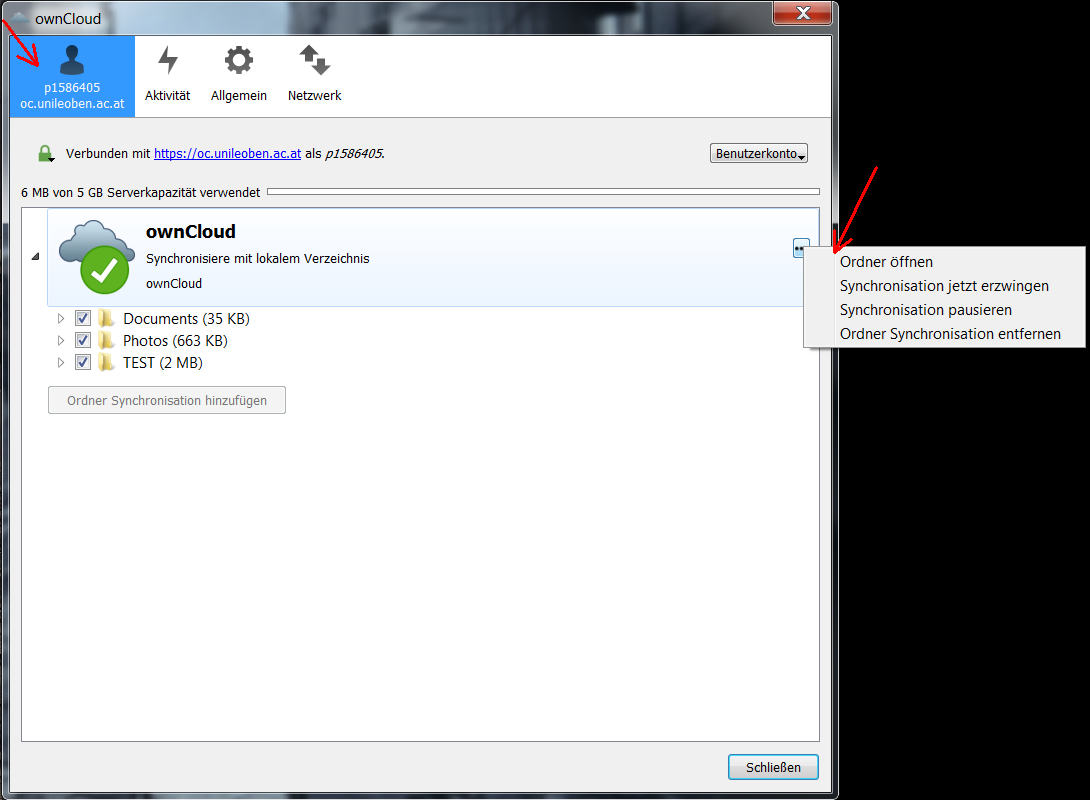Open the Aktivität lightning bolt icon

[x=167, y=61]
